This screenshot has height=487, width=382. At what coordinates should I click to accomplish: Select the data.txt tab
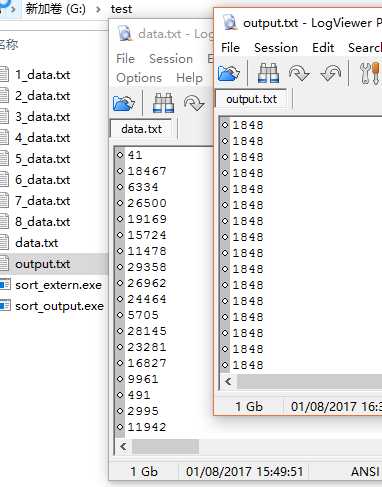pos(141,129)
